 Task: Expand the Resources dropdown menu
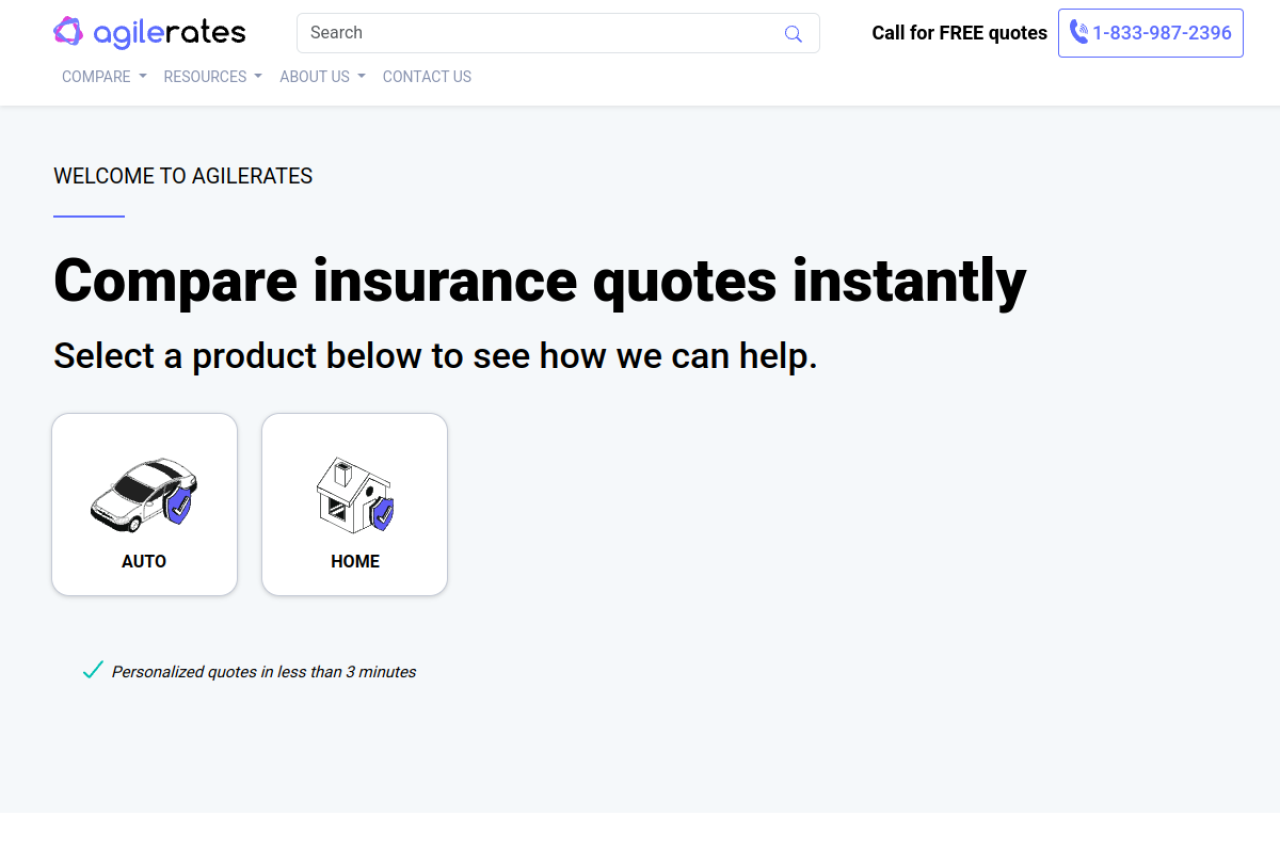tap(213, 77)
